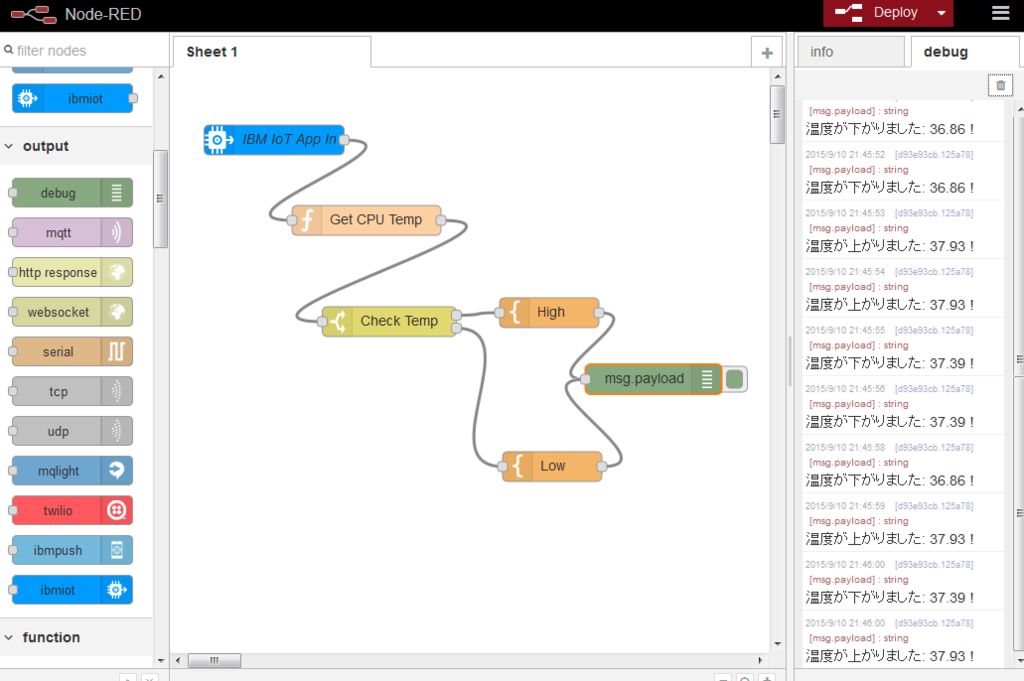
Task: Select the debug palette node
Action: pos(72,193)
